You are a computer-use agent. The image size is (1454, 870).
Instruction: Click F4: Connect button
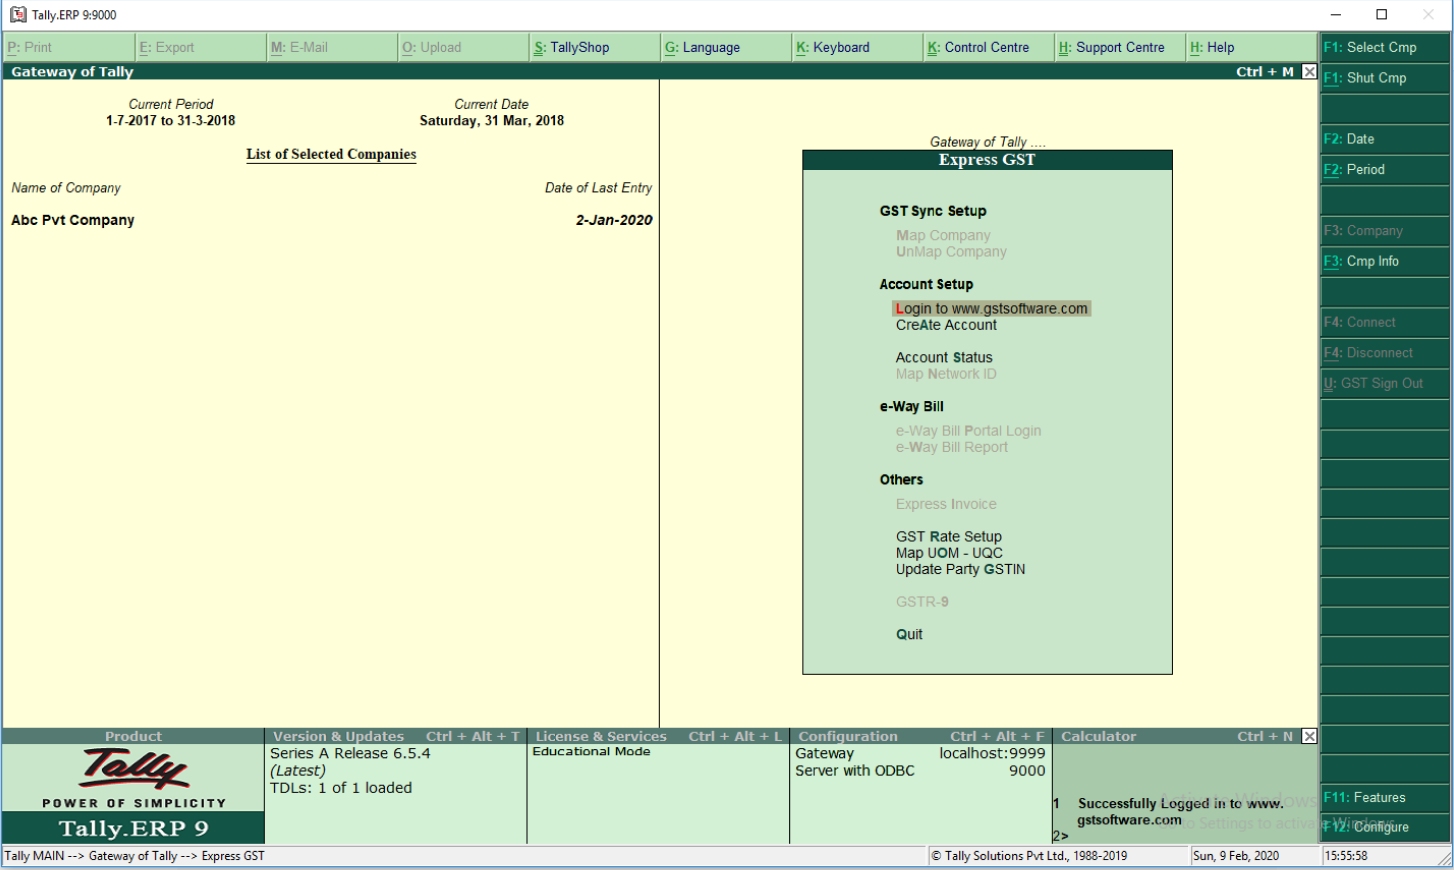pos(1385,322)
